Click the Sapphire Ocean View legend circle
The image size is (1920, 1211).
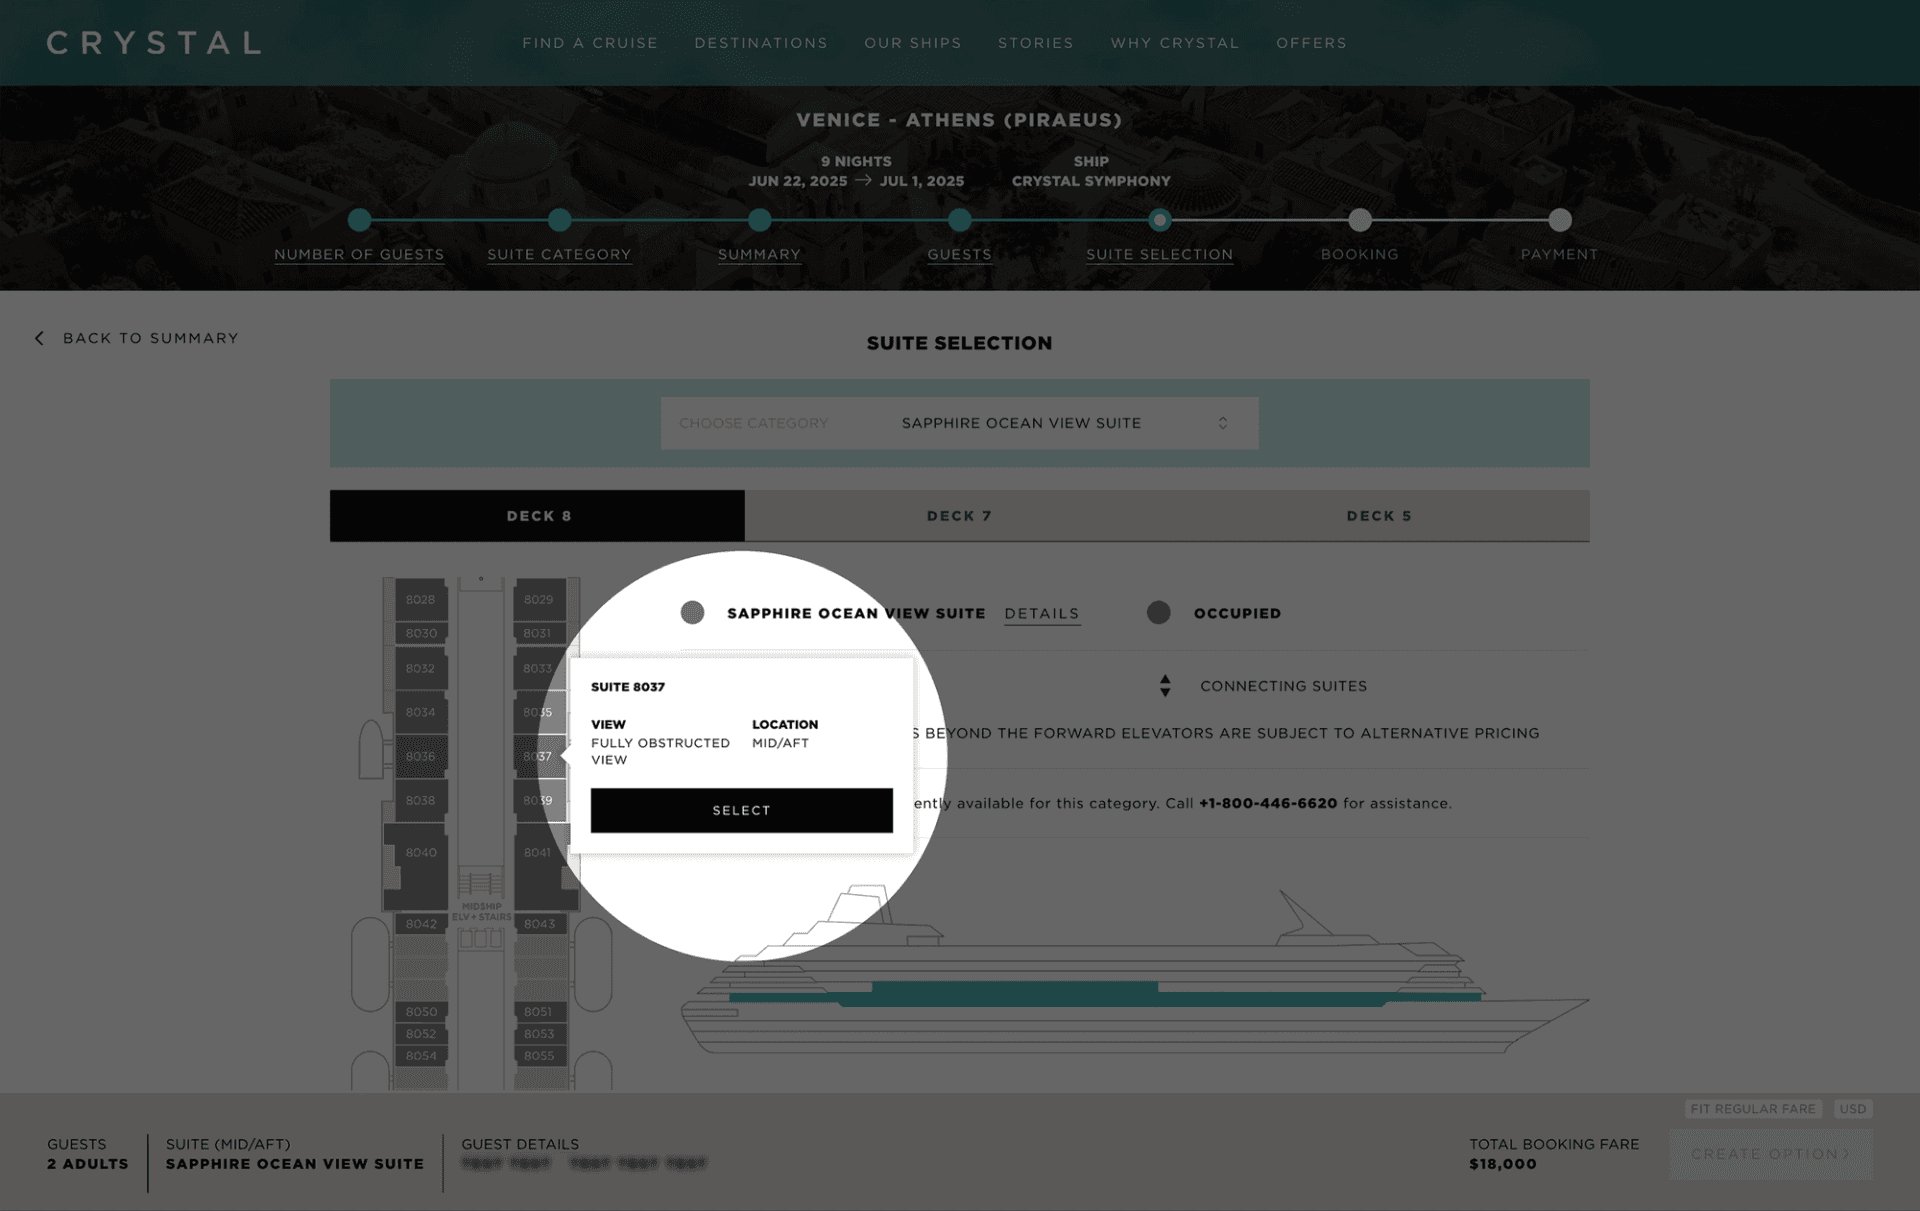click(692, 612)
